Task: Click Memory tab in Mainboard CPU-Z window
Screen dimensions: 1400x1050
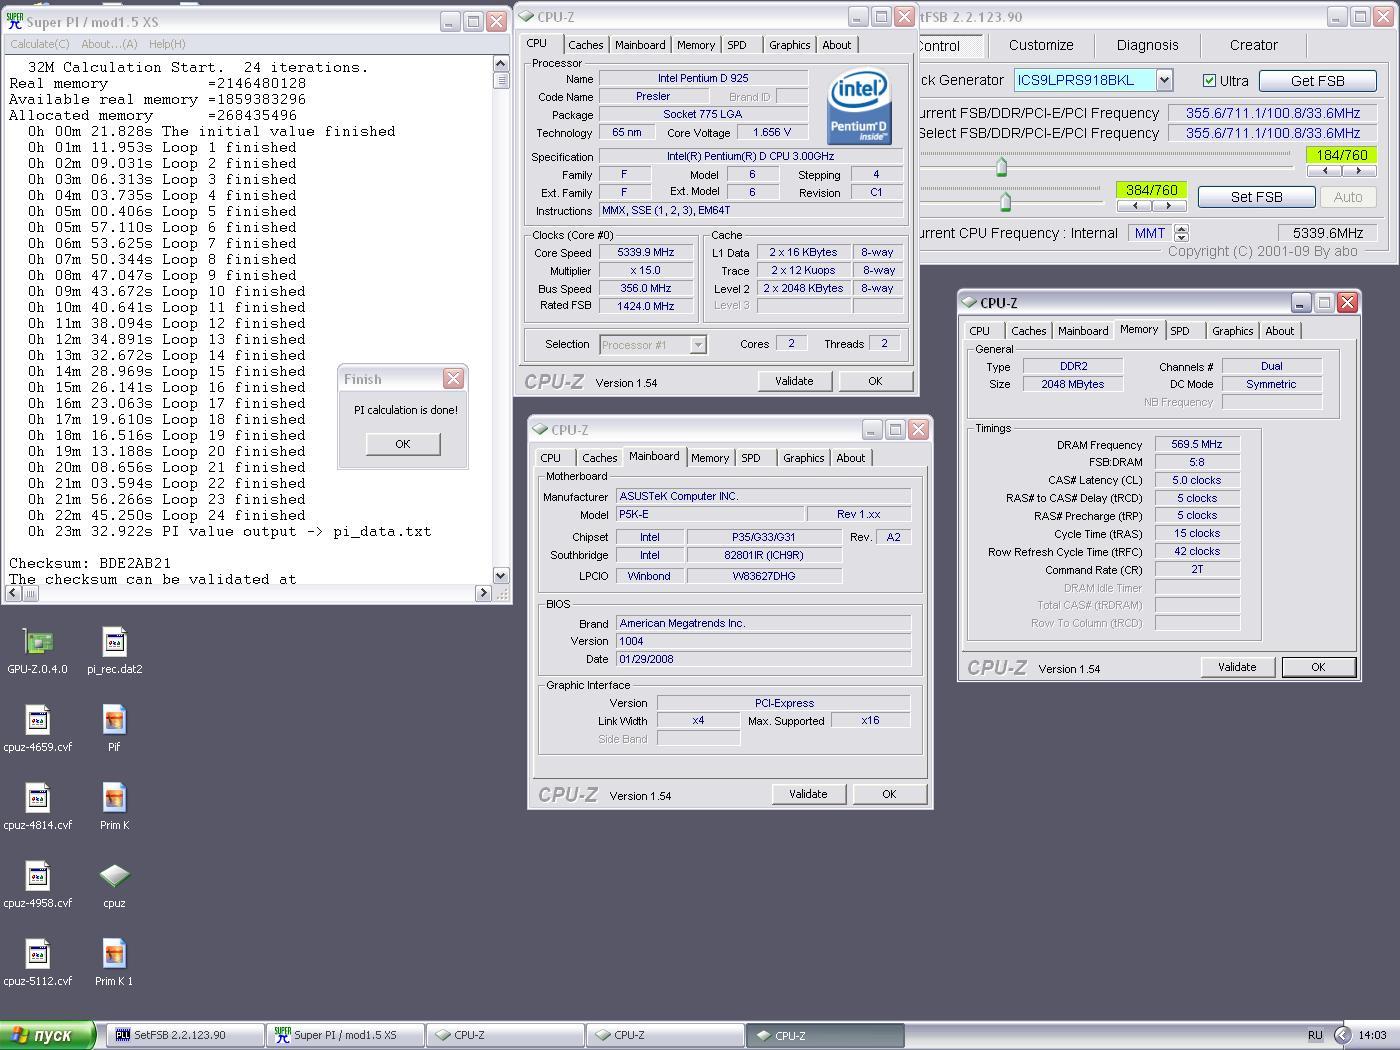Action: tap(709, 458)
